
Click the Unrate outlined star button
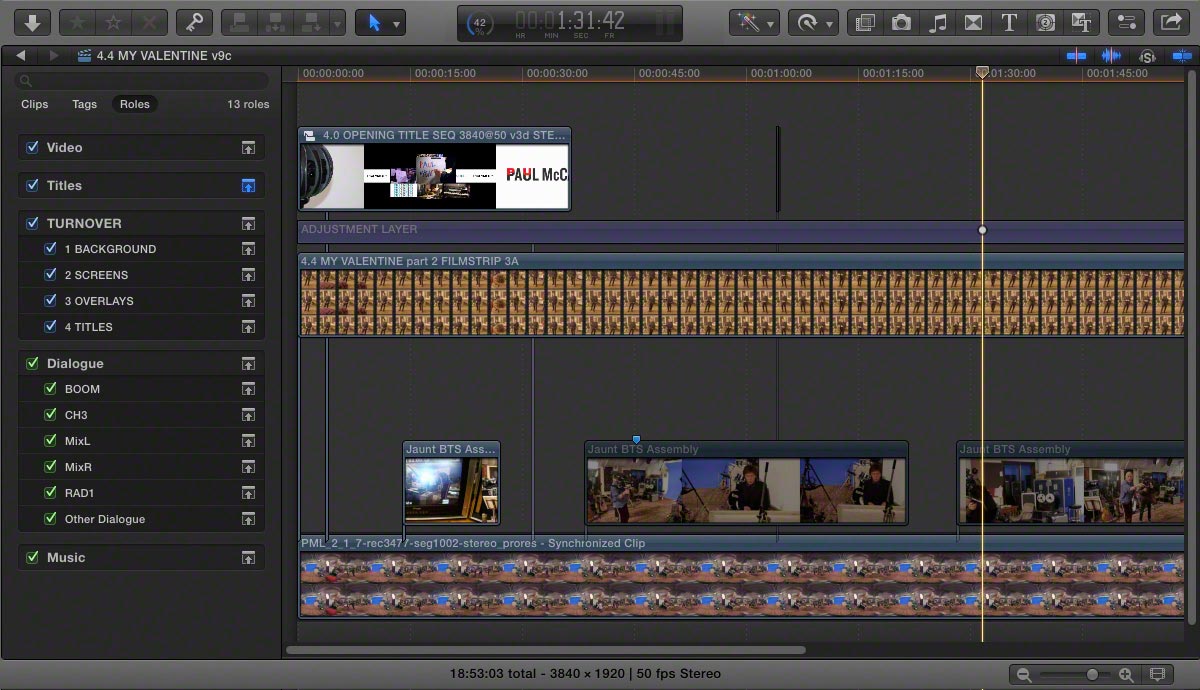point(114,22)
